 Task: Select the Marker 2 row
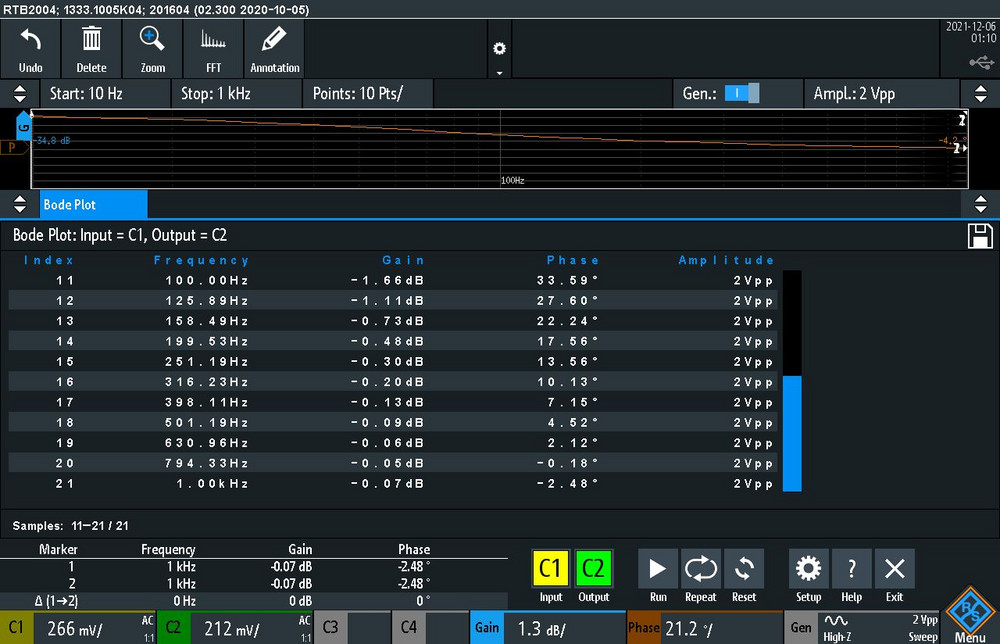coord(254,583)
